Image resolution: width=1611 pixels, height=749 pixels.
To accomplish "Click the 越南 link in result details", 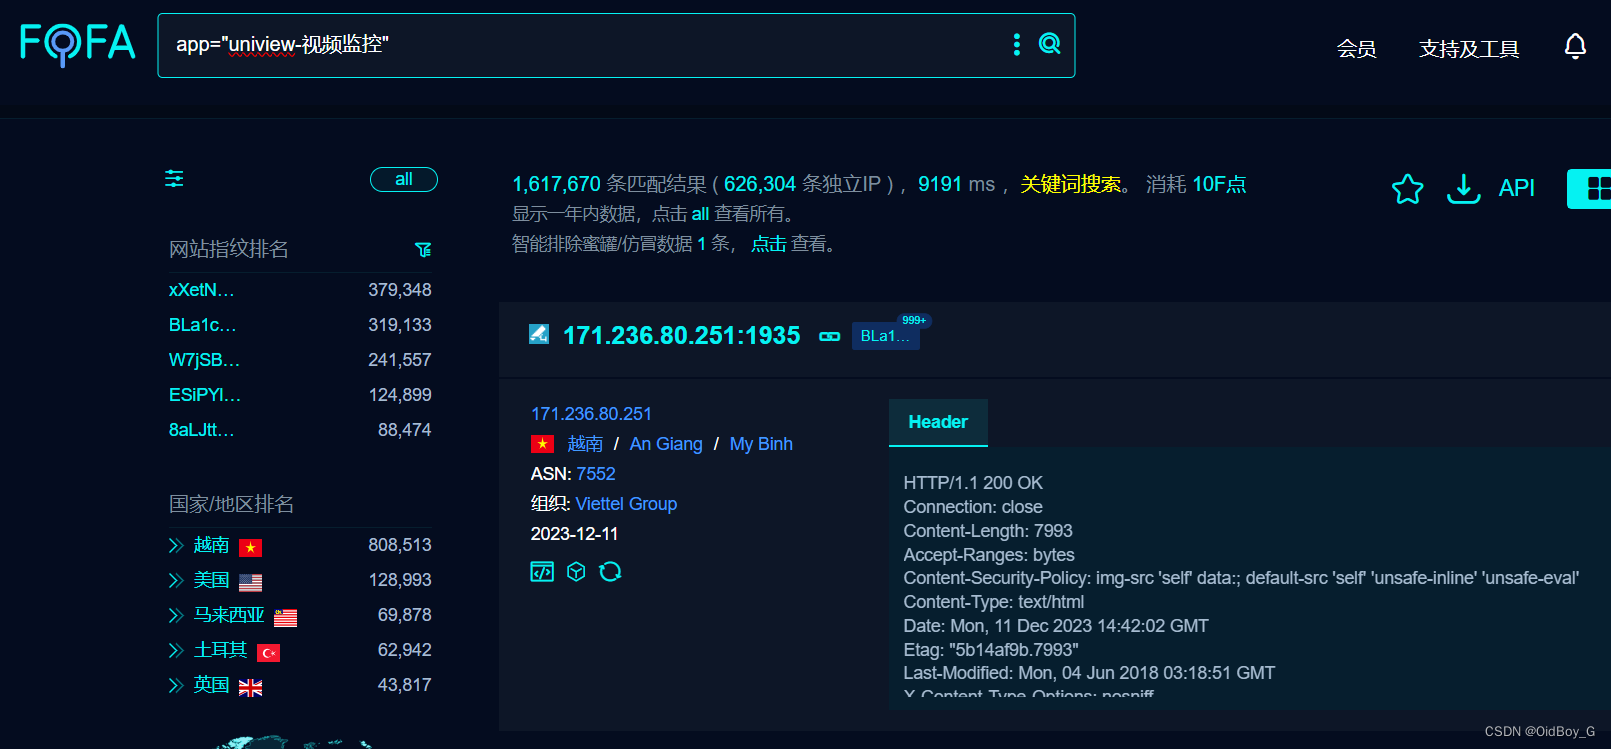I will [x=585, y=444].
